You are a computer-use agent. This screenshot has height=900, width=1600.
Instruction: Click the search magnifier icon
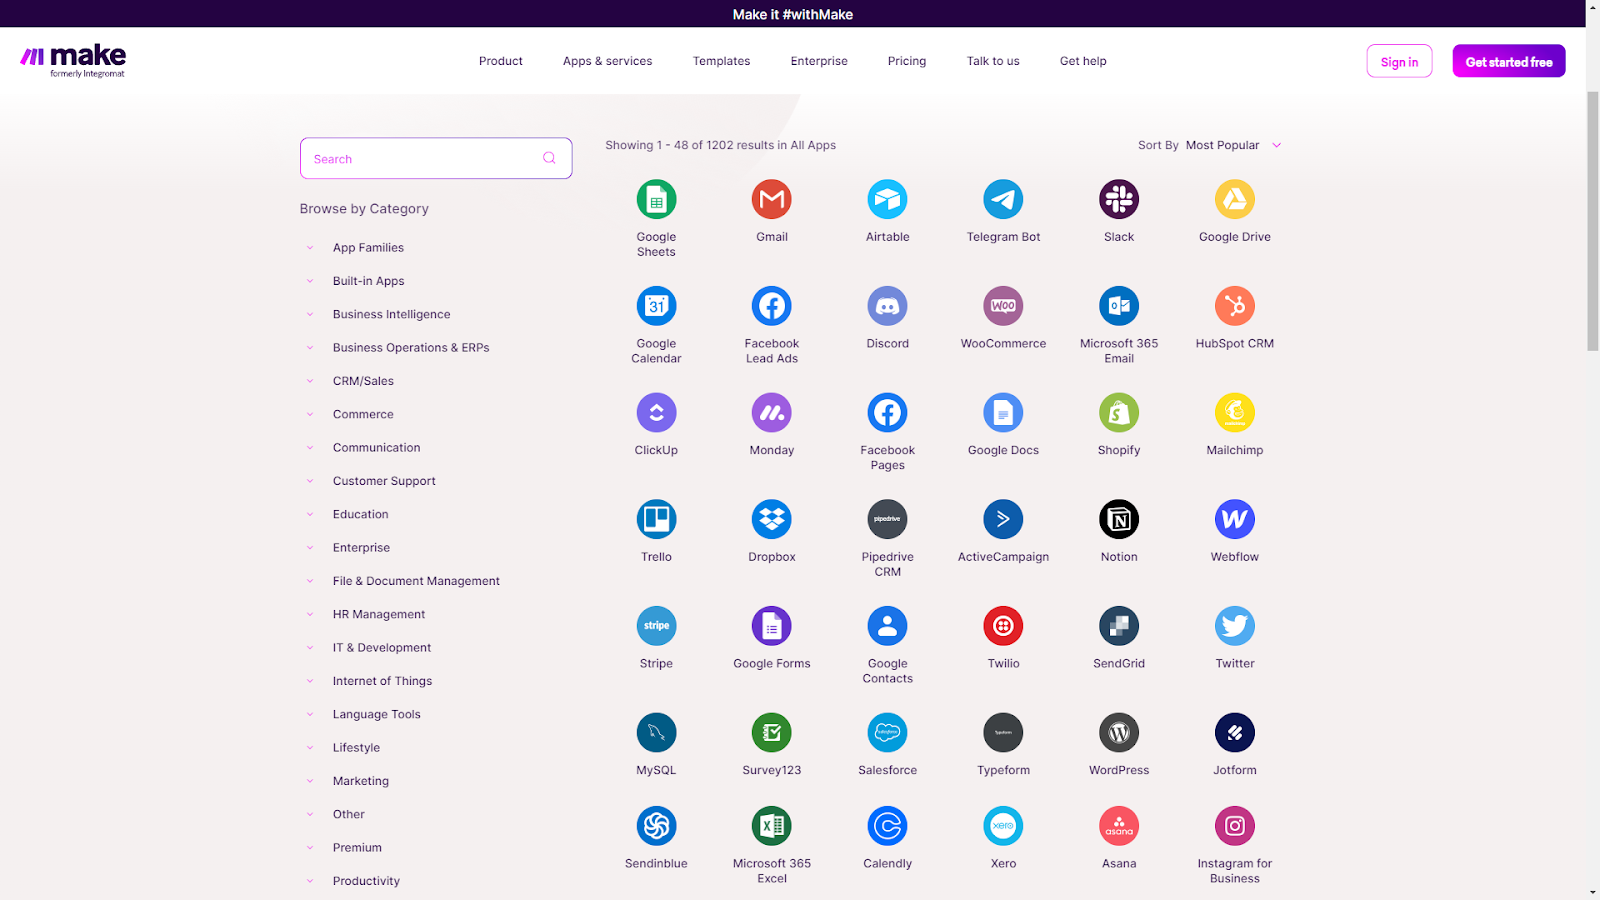[549, 158]
